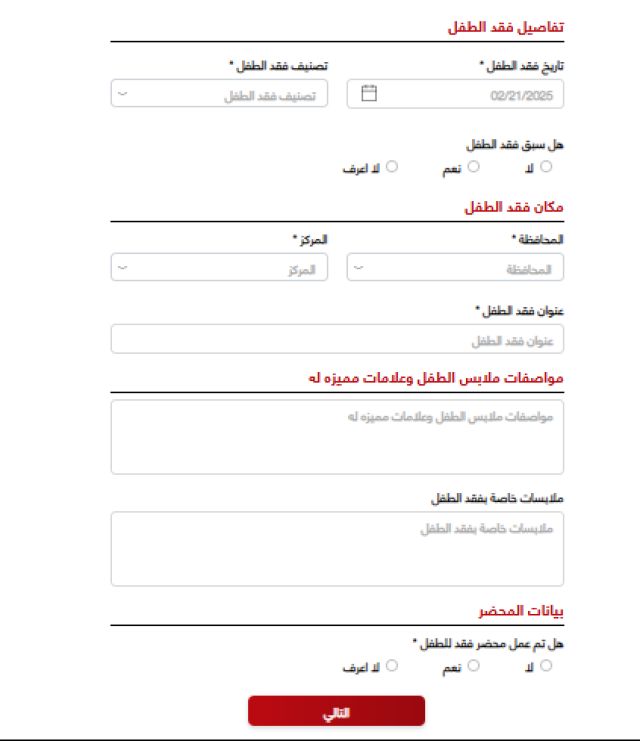The height and width of the screenshot is (741, 640).
Task: Select لا اعرف for هل سبق فقد الطفل
Action: pos(391,167)
